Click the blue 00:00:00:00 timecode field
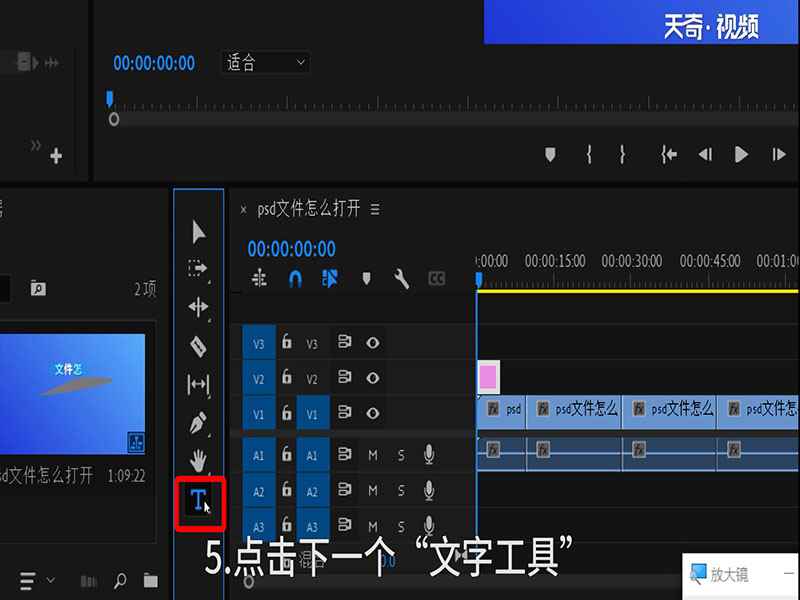This screenshot has height=600, width=800. (151, 63)
